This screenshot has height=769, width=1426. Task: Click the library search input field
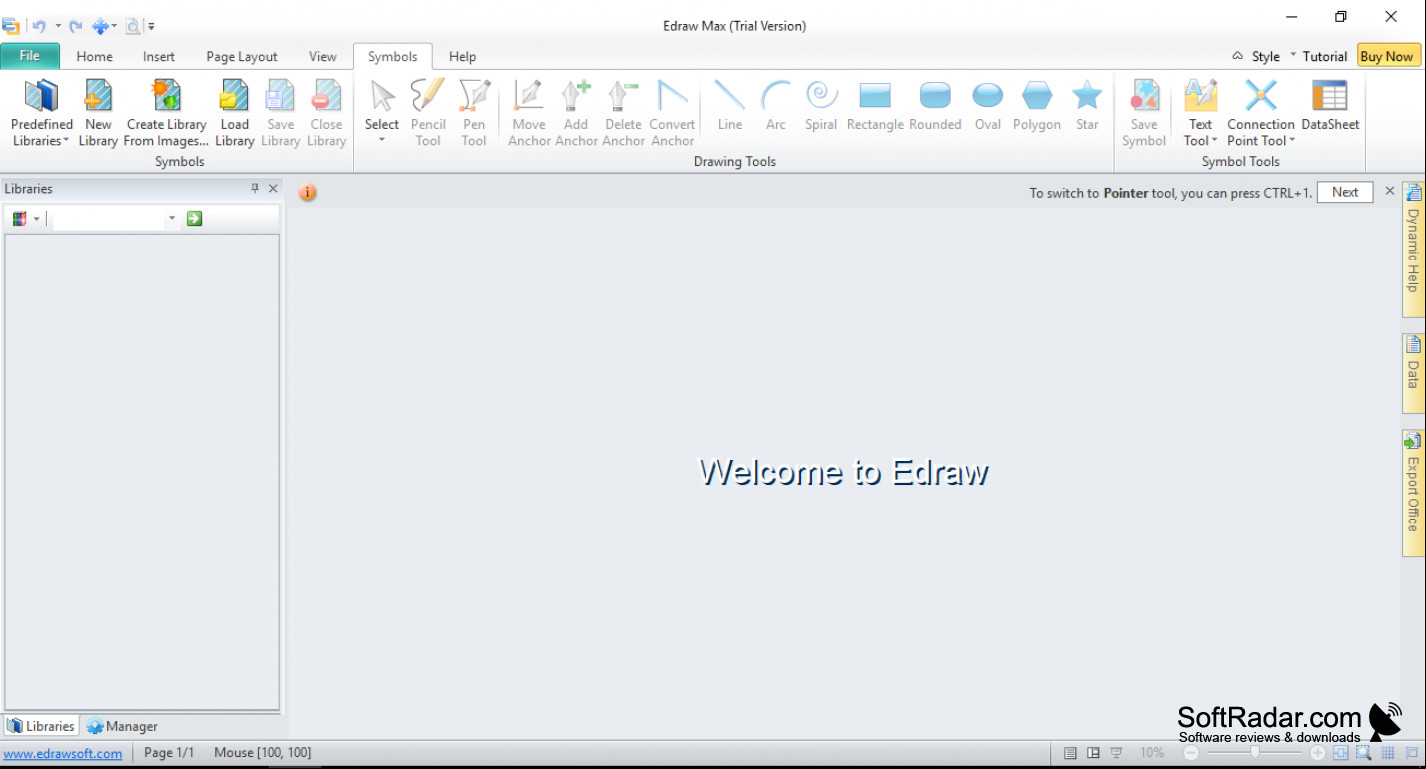click(x=108, y=218)
